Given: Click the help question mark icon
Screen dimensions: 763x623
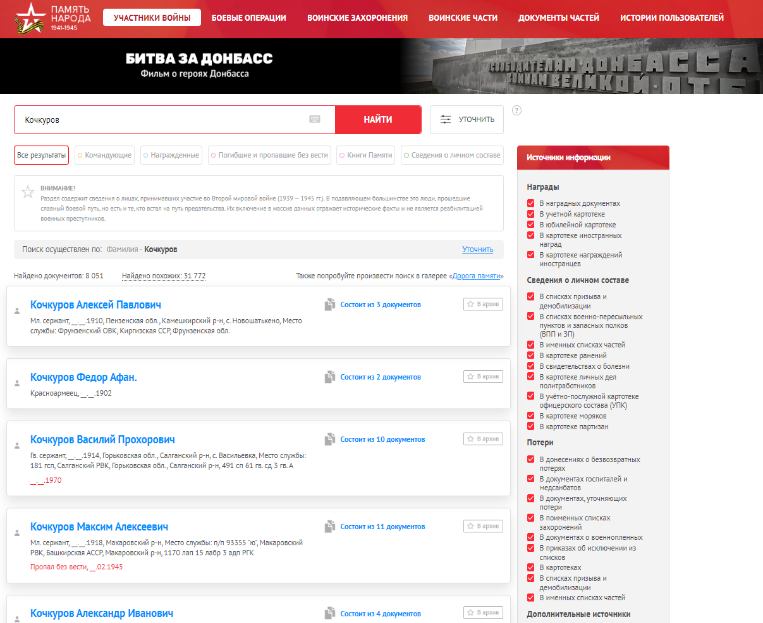Looking at the screenshot, I should [516, 110].
